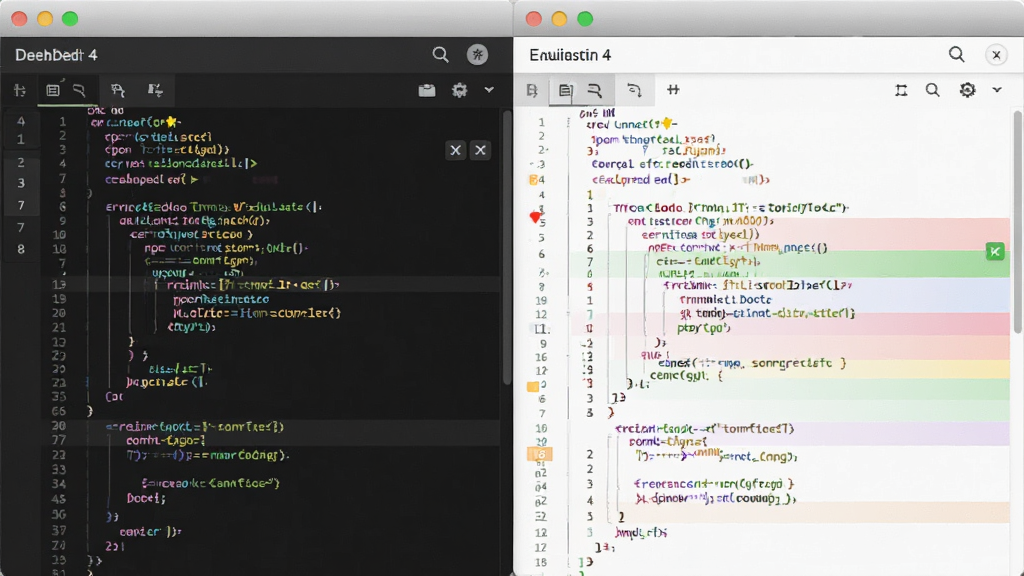Click the round asterisk badge in DeehDedt 4
The image size is (1024, 576).
point(477,55)
